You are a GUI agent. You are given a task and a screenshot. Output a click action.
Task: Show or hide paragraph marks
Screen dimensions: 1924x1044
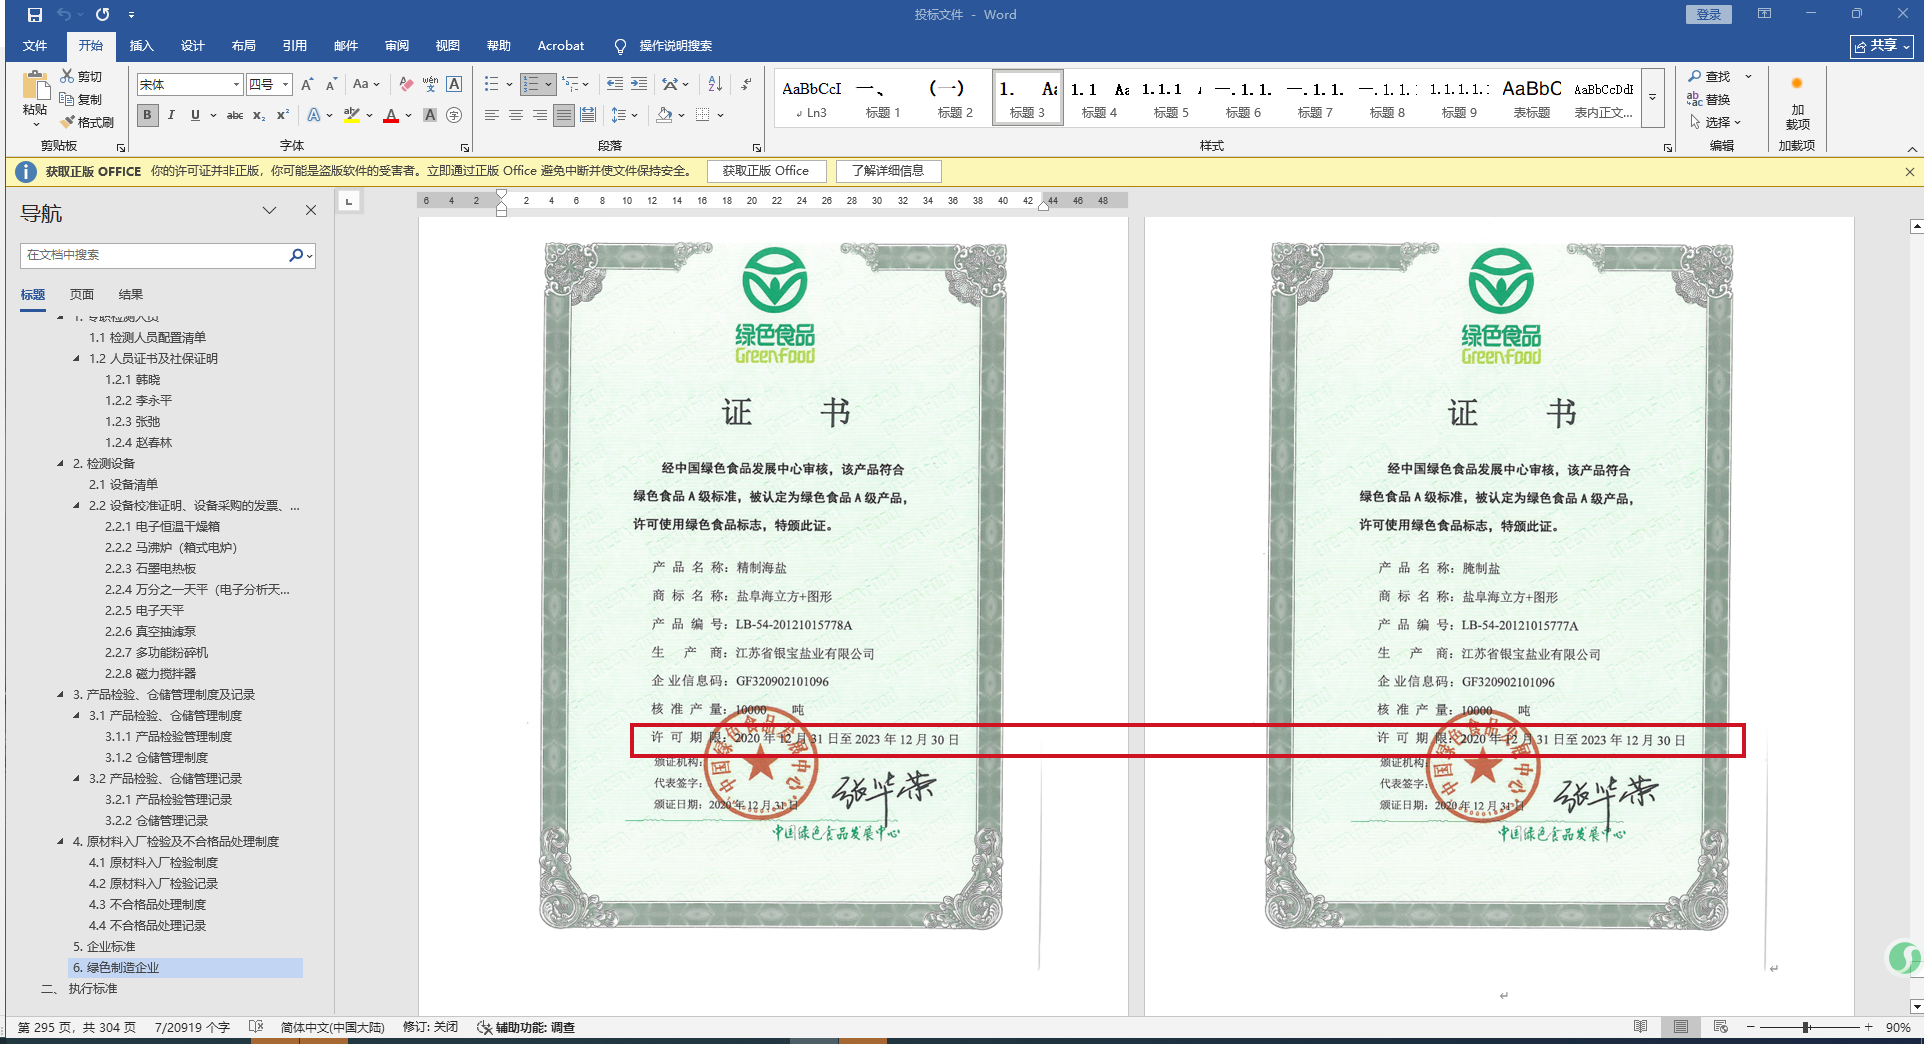point(746,85)
